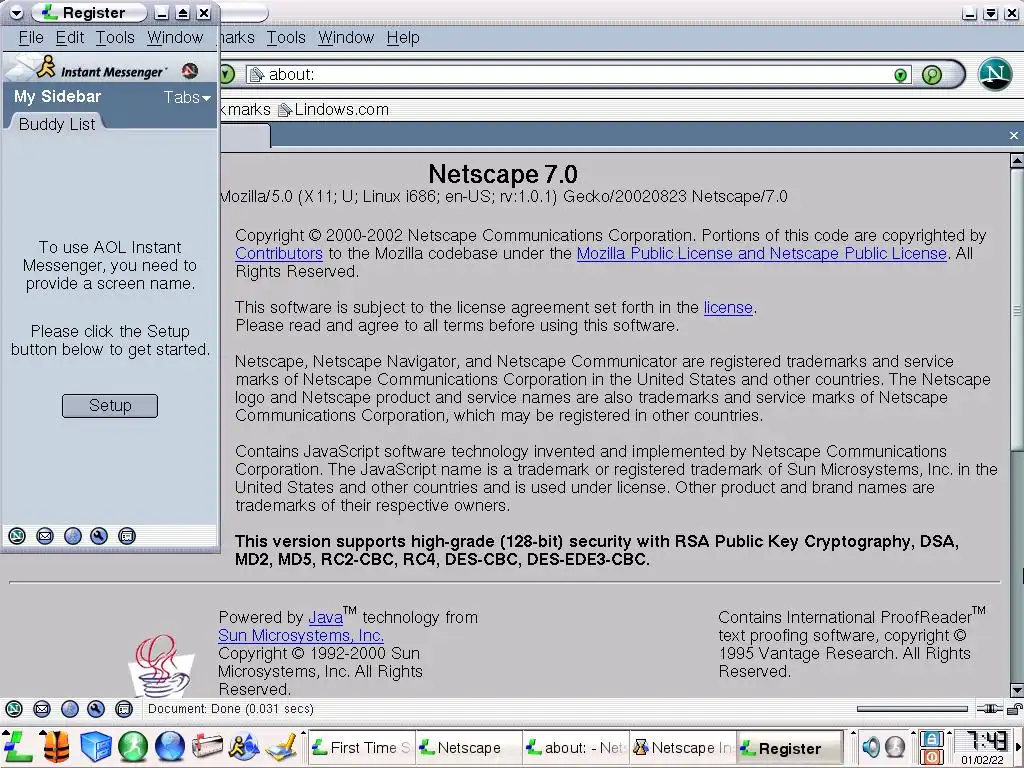Image resolution: width=1024 pixels, height=768 pixels.
Task: Open Composer icon in Register window component bar
Action: click(99, 536)
